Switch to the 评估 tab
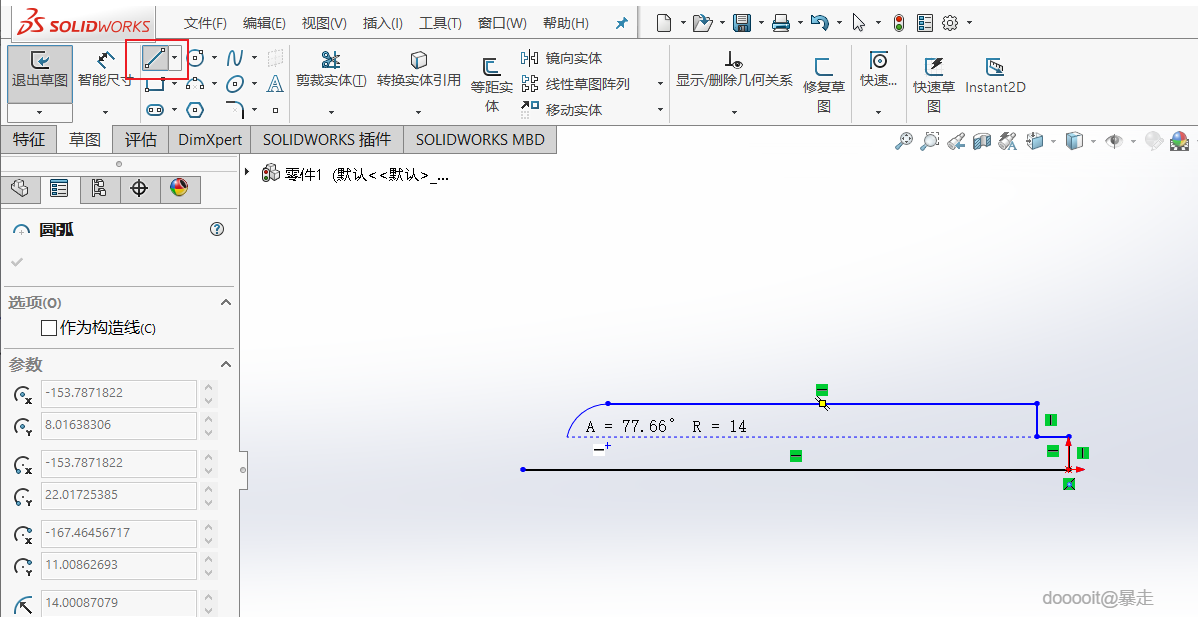 point(141,140)
